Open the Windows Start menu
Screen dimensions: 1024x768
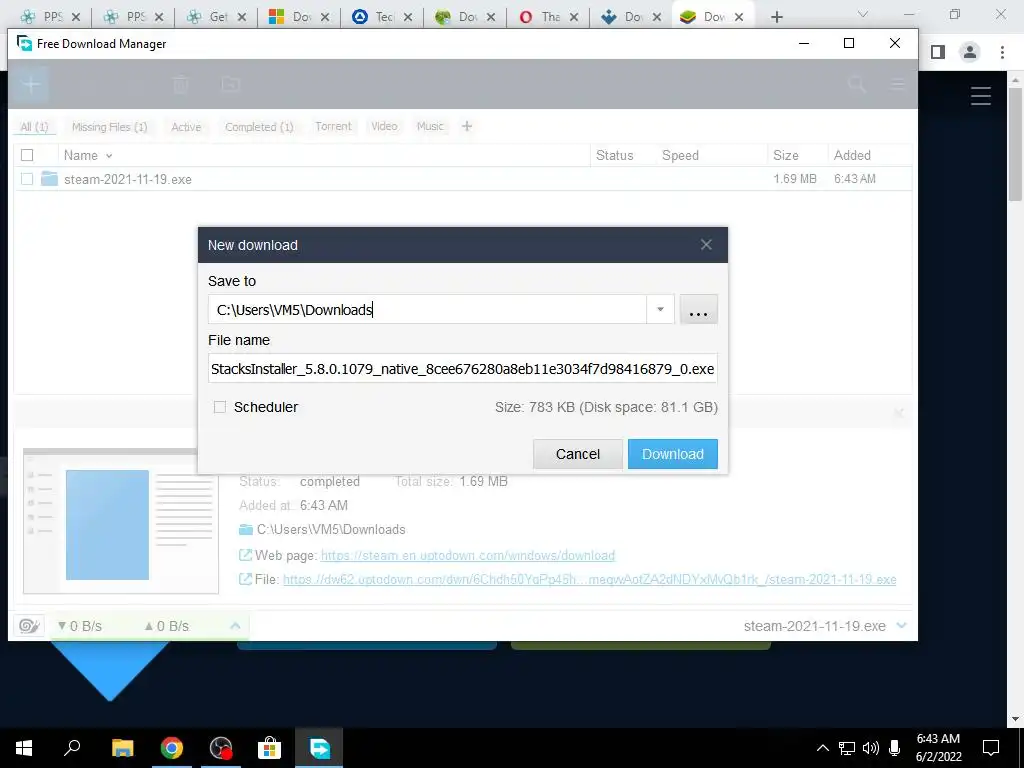[x=24, y=748]
